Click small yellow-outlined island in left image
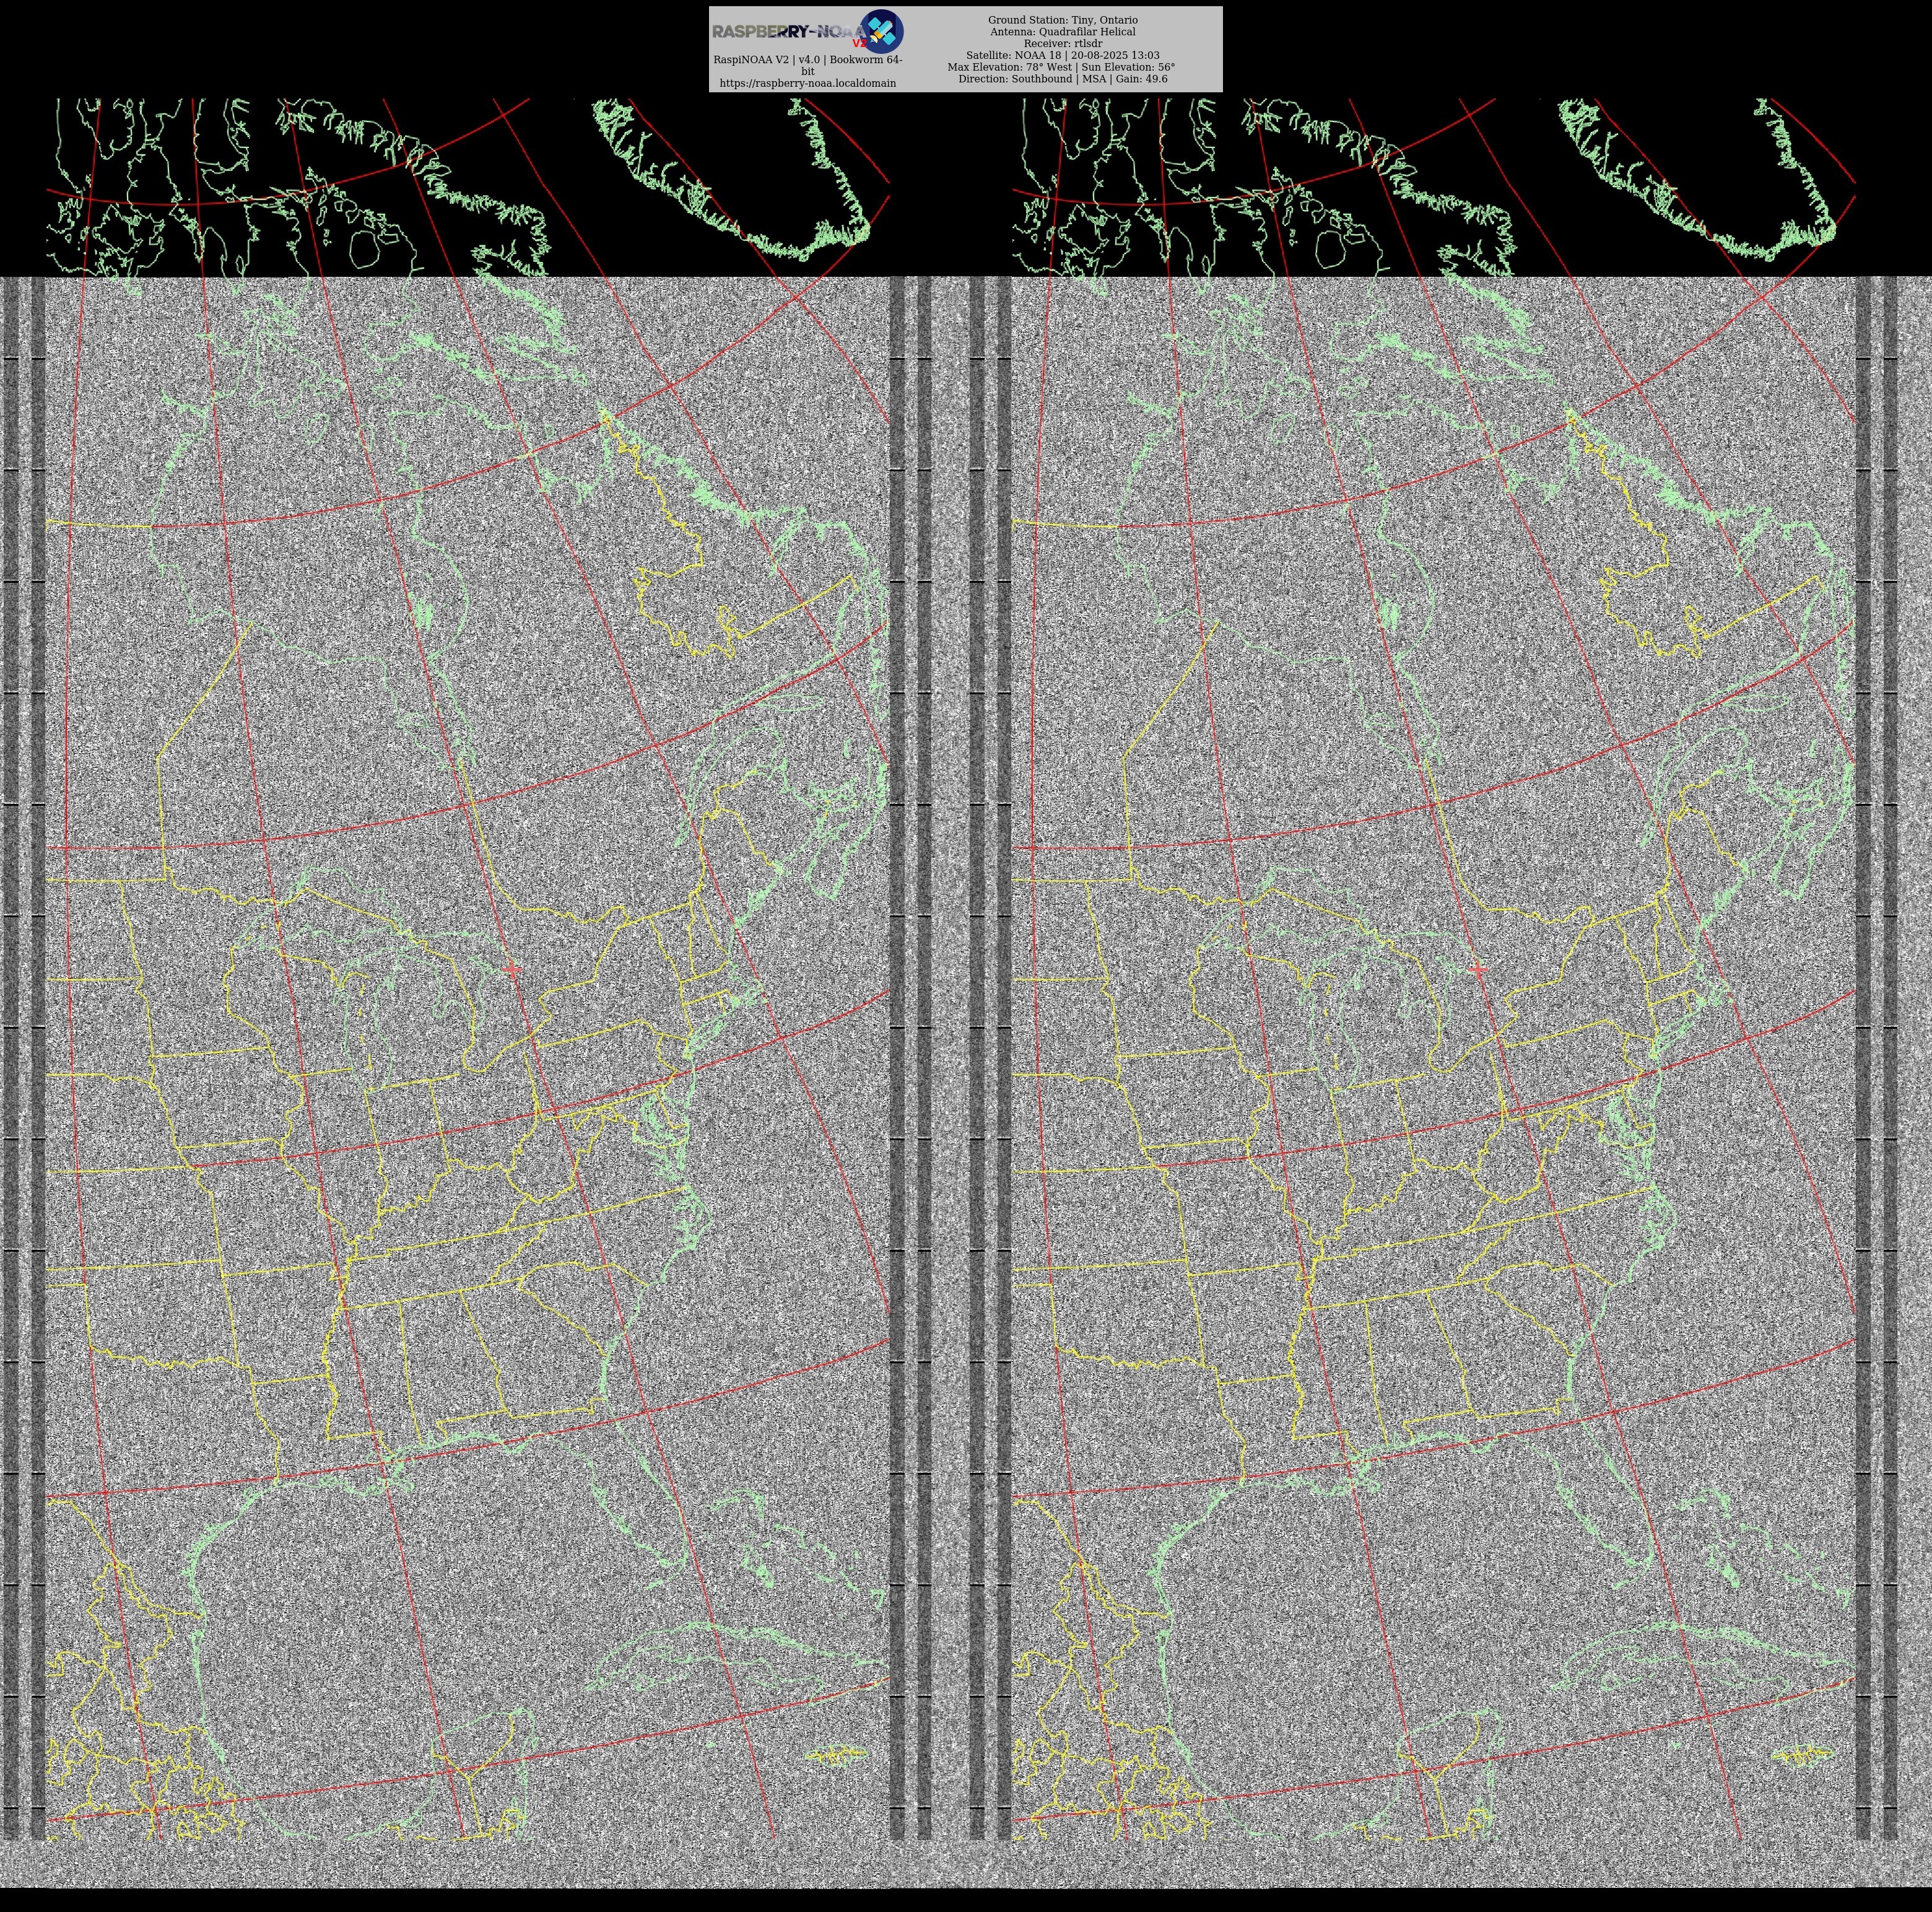The image size is (1932, 1912). 836,1754
